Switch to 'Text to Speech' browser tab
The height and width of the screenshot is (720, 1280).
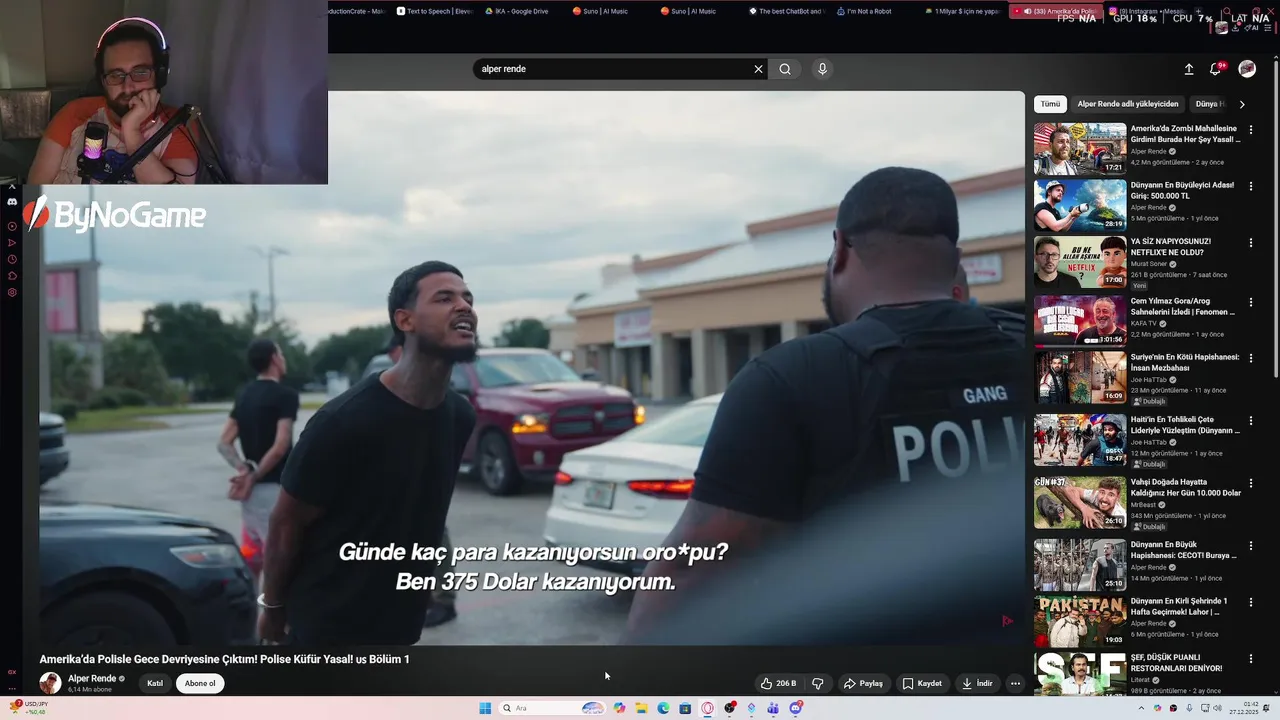[x=433, y=11]
